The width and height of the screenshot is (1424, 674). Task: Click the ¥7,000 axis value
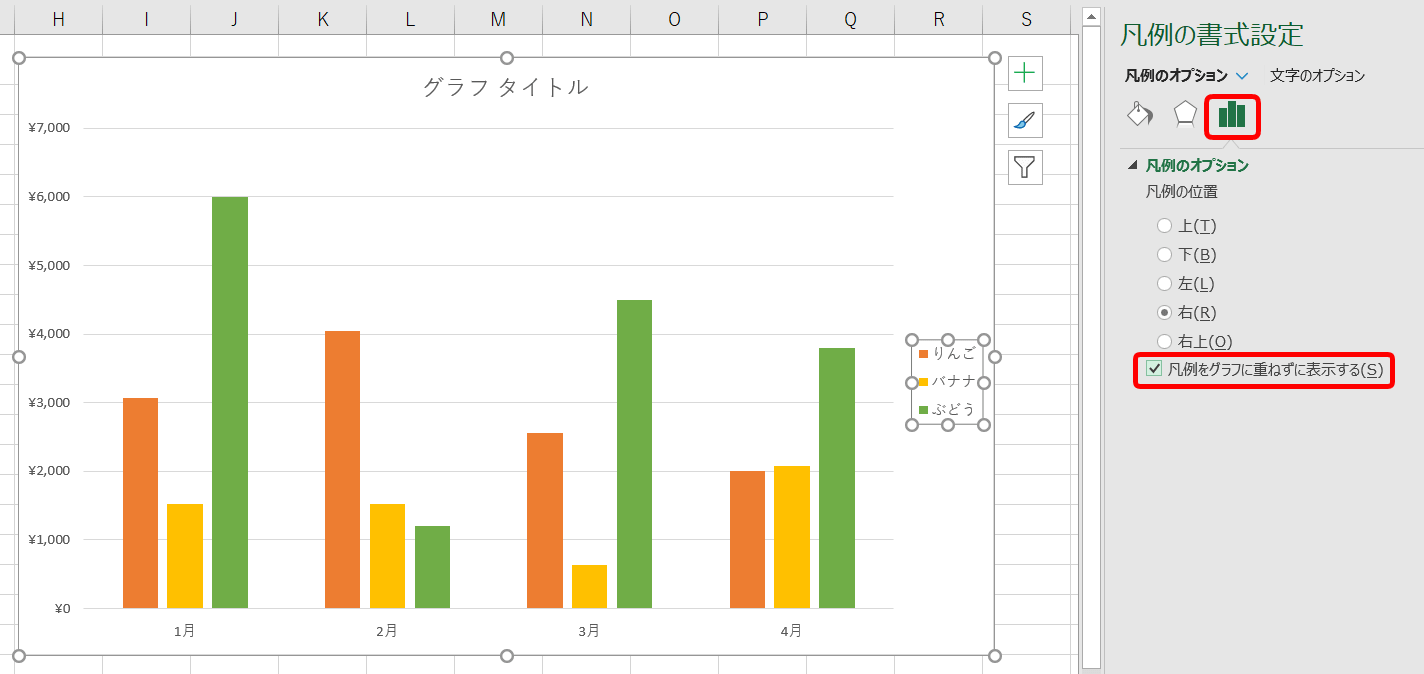coord(49,128)
